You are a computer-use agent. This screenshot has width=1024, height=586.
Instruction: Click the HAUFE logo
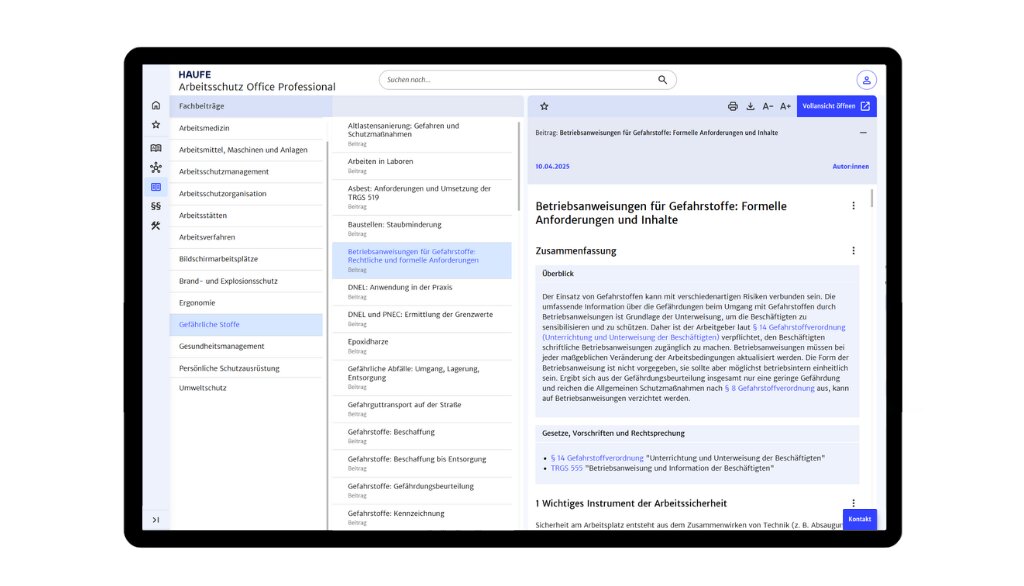(x=195, y=74)
